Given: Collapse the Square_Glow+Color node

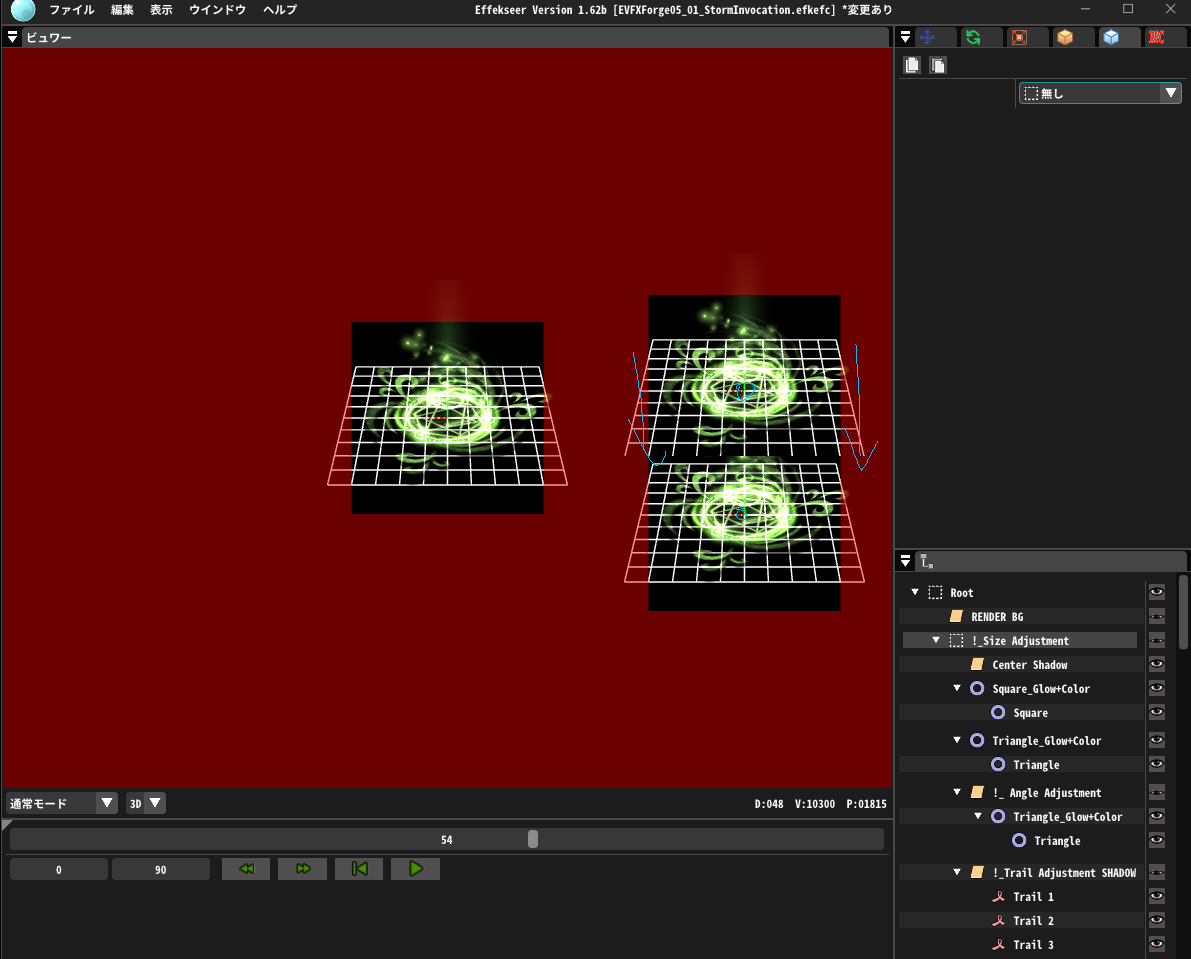Looking at the screenshot, I should click(x=957, y=688).
